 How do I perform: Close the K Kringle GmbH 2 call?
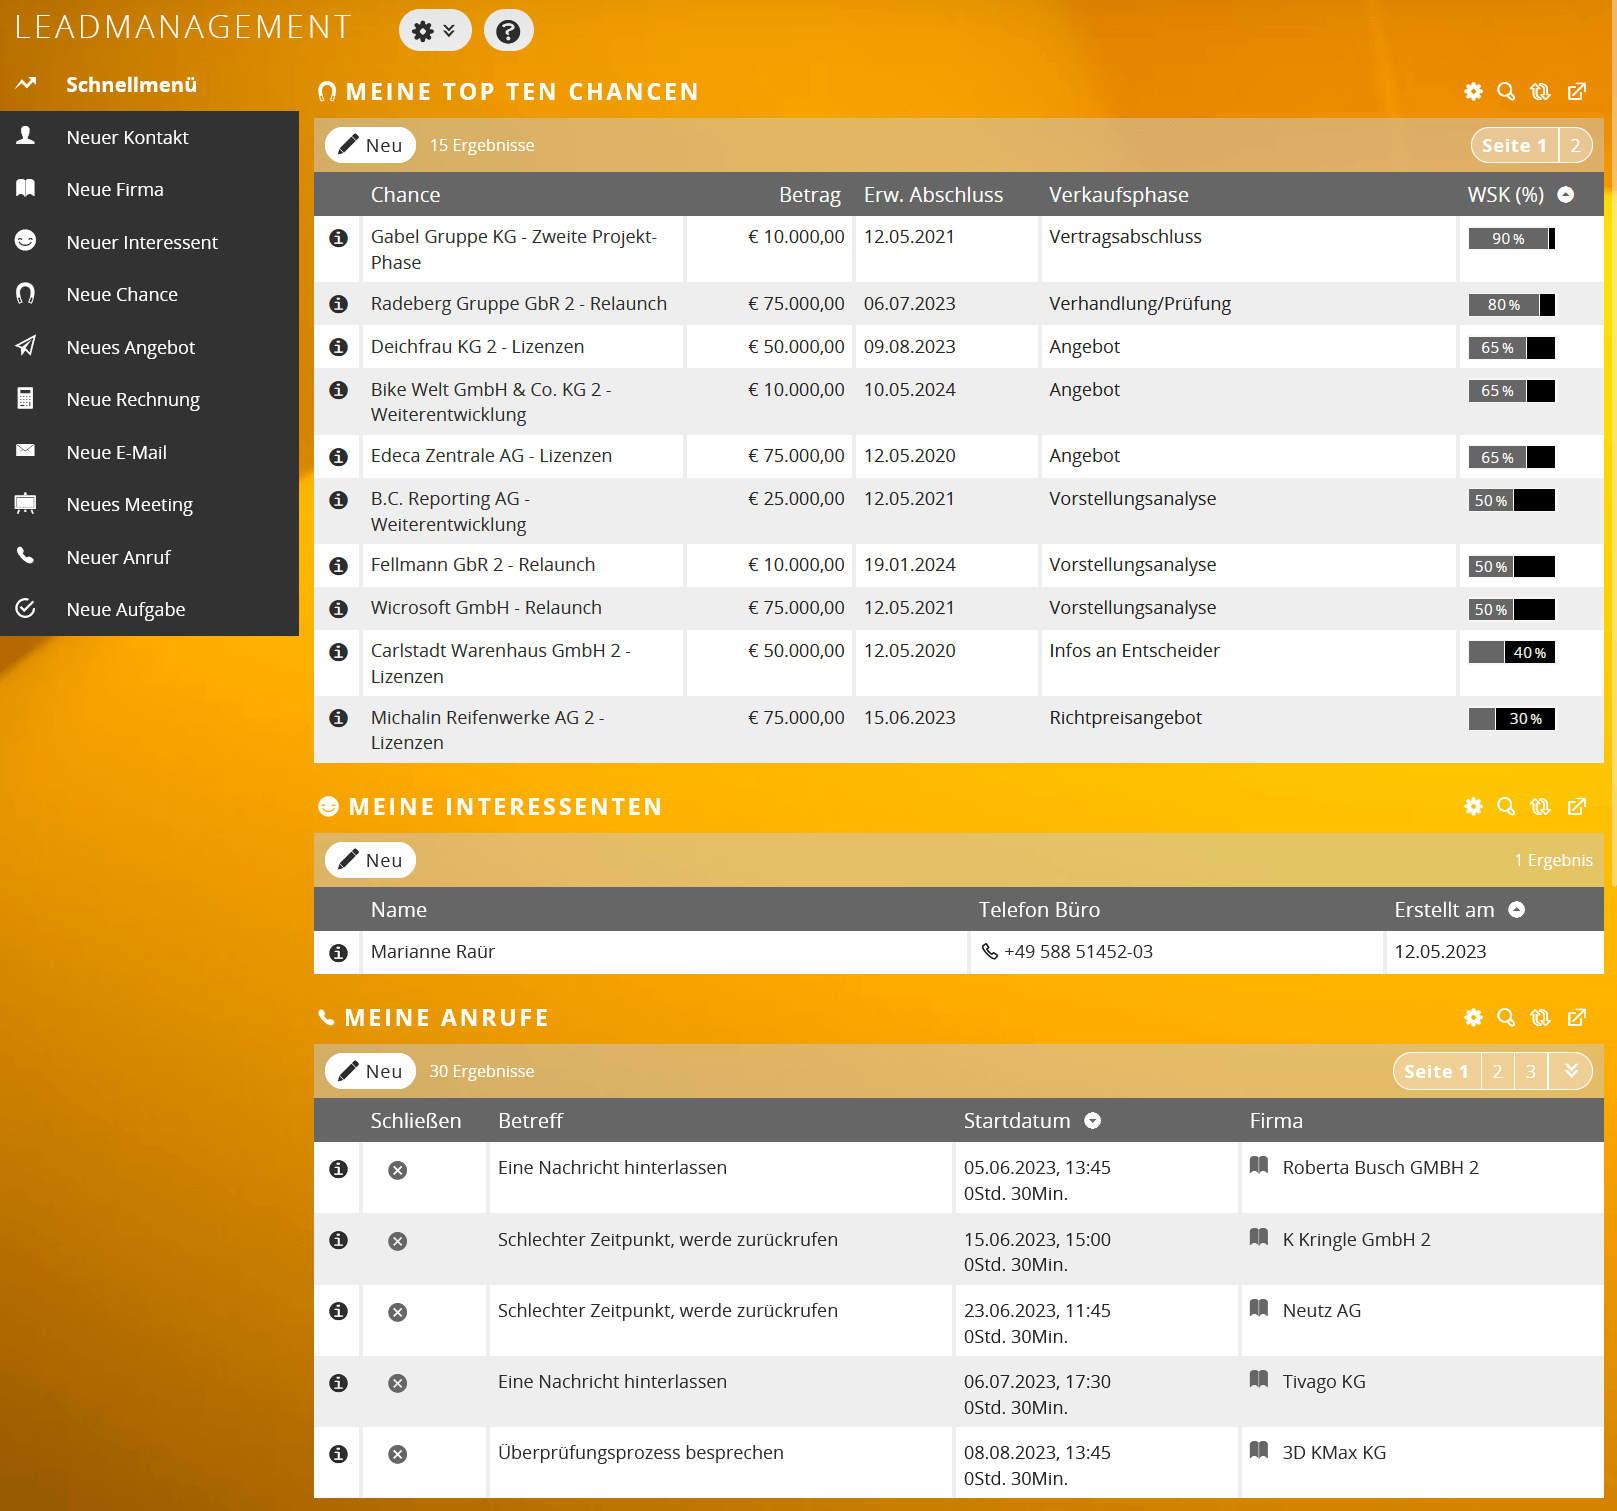point(397,1241)
